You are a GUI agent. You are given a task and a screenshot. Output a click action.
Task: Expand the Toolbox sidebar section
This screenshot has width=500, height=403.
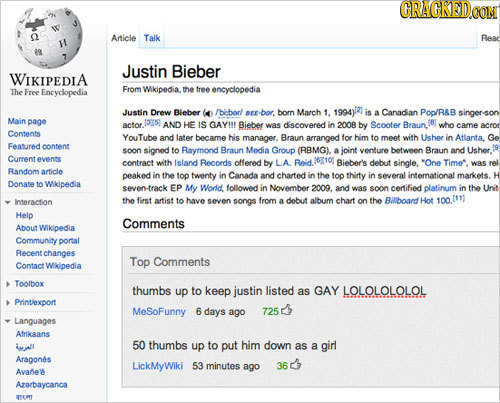point(8,284)
